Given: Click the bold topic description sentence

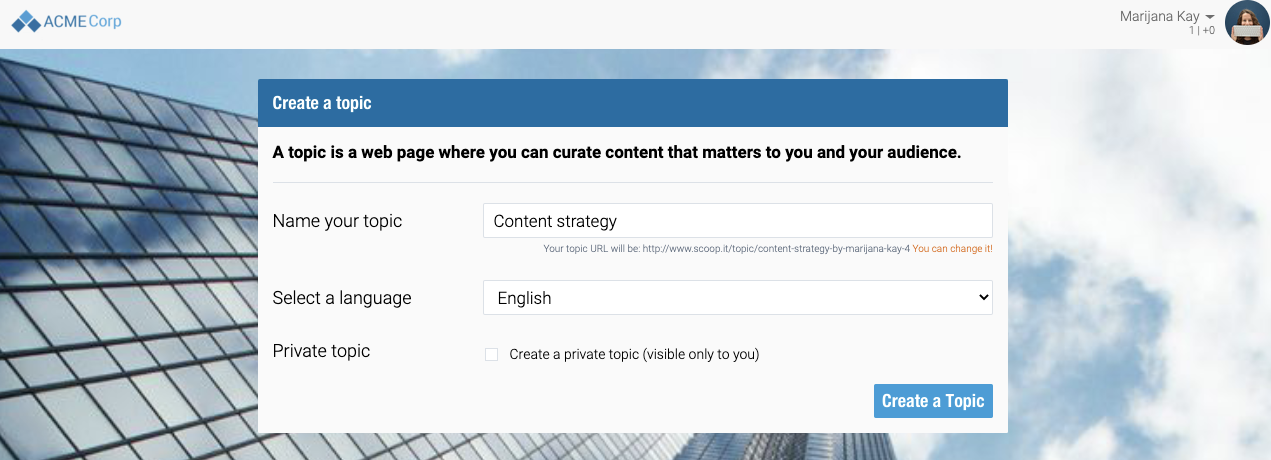Looking at the screenshot, I should tap(616, 153).
